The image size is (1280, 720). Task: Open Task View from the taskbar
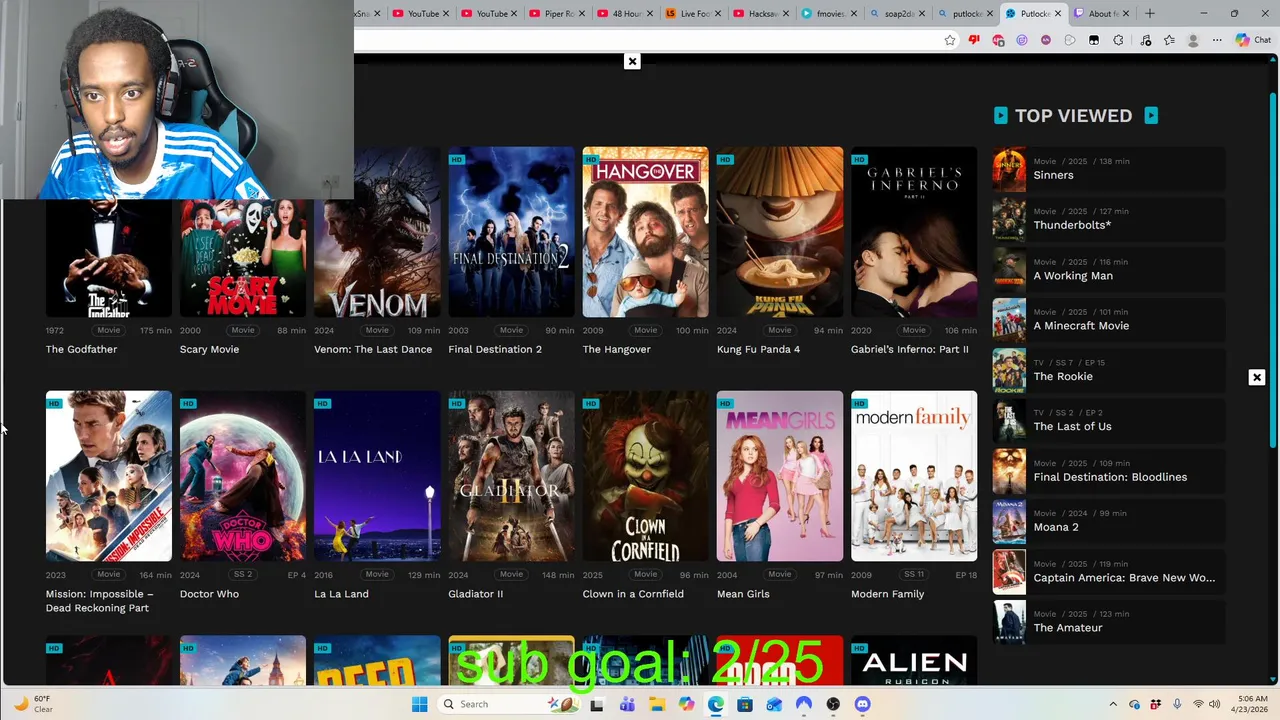tap(597, 704)
